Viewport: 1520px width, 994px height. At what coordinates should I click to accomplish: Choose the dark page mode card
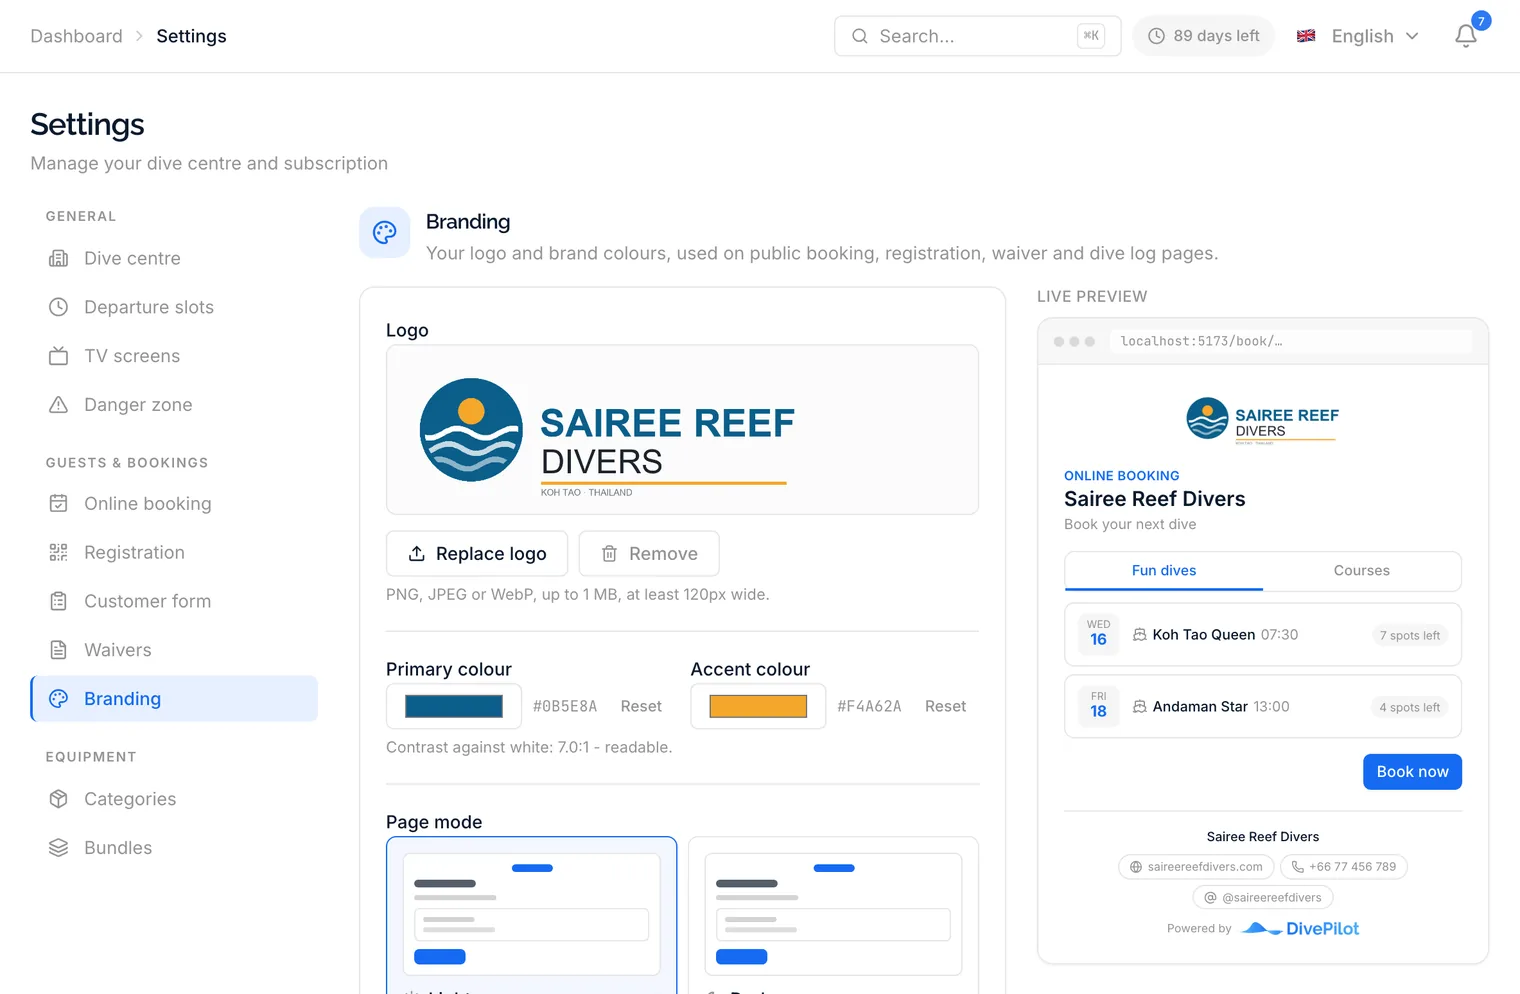[833, 915]
